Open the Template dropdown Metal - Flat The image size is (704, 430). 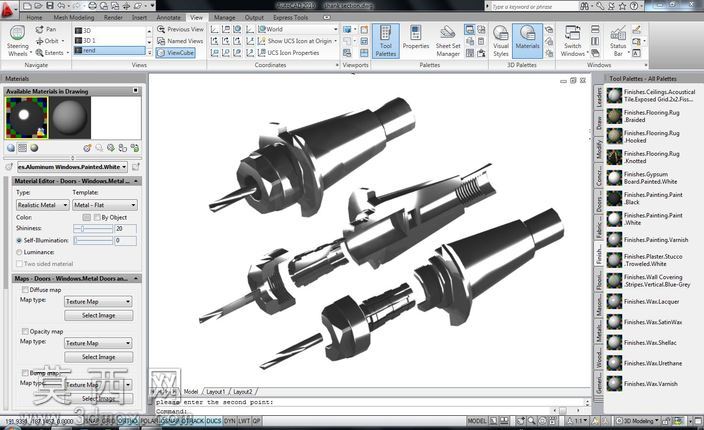[x=105, y=205]
